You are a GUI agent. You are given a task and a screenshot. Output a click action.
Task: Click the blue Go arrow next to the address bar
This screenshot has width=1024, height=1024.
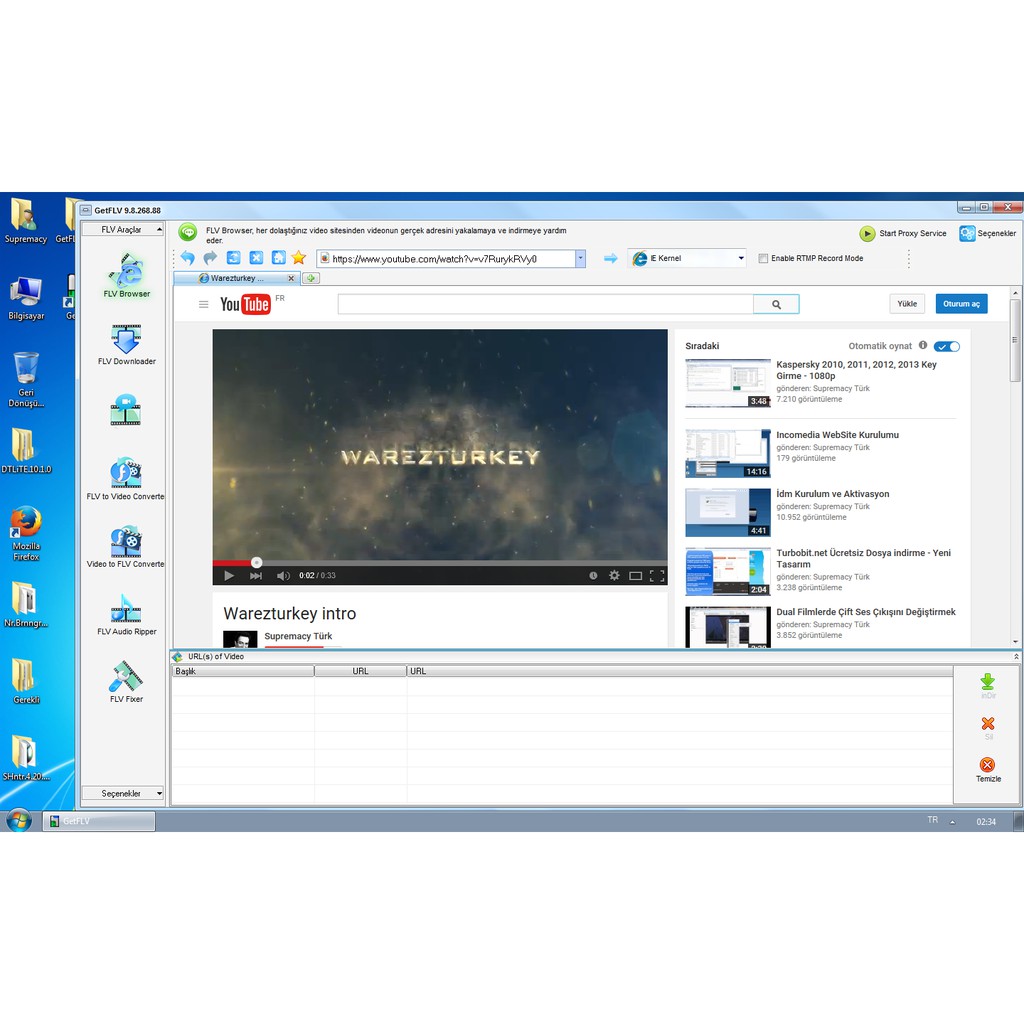click(x=611, y=259)
